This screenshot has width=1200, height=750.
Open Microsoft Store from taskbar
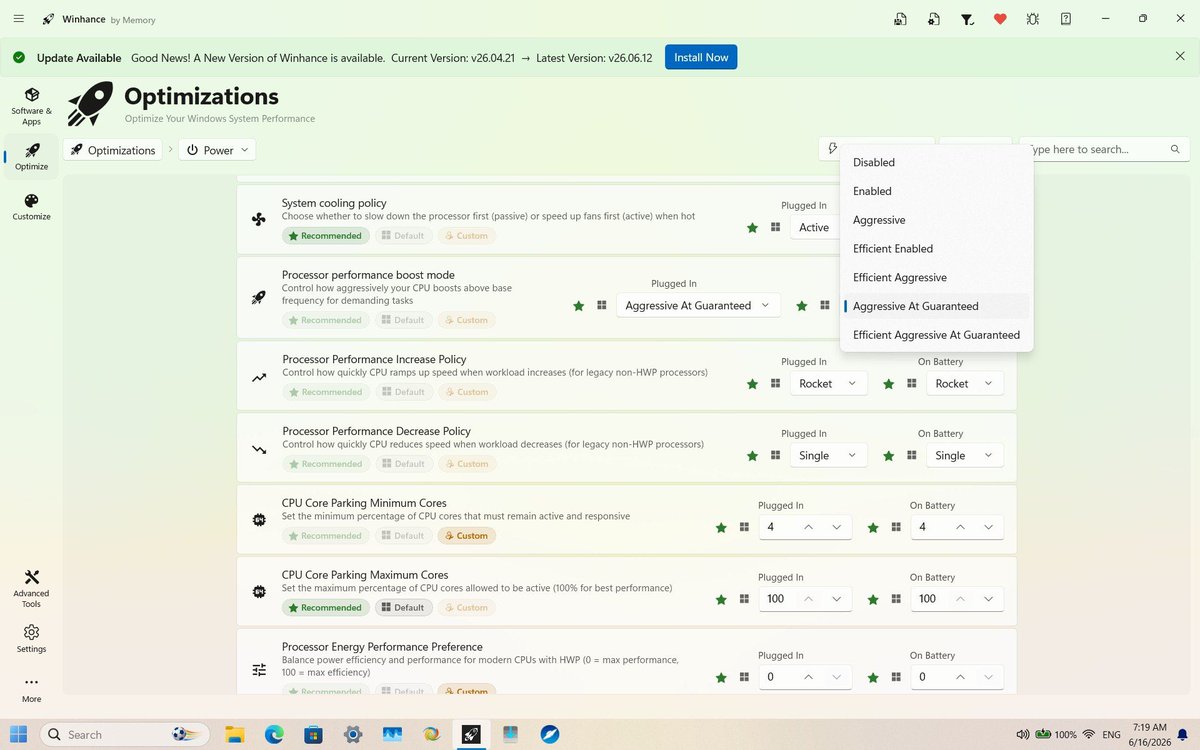click(313, 734)
